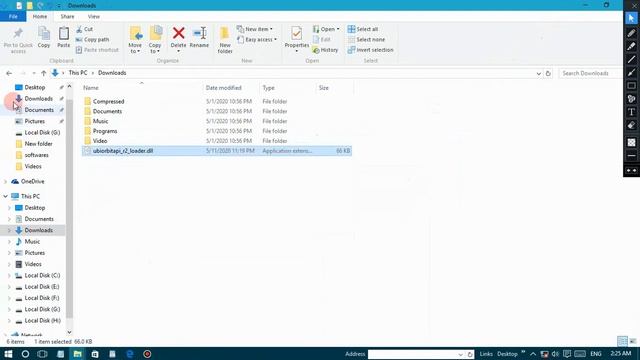Image resolution: width=640 pixels, height=360 pixels.
Task: Cut the selected file
Action: [x=84, y=29]
